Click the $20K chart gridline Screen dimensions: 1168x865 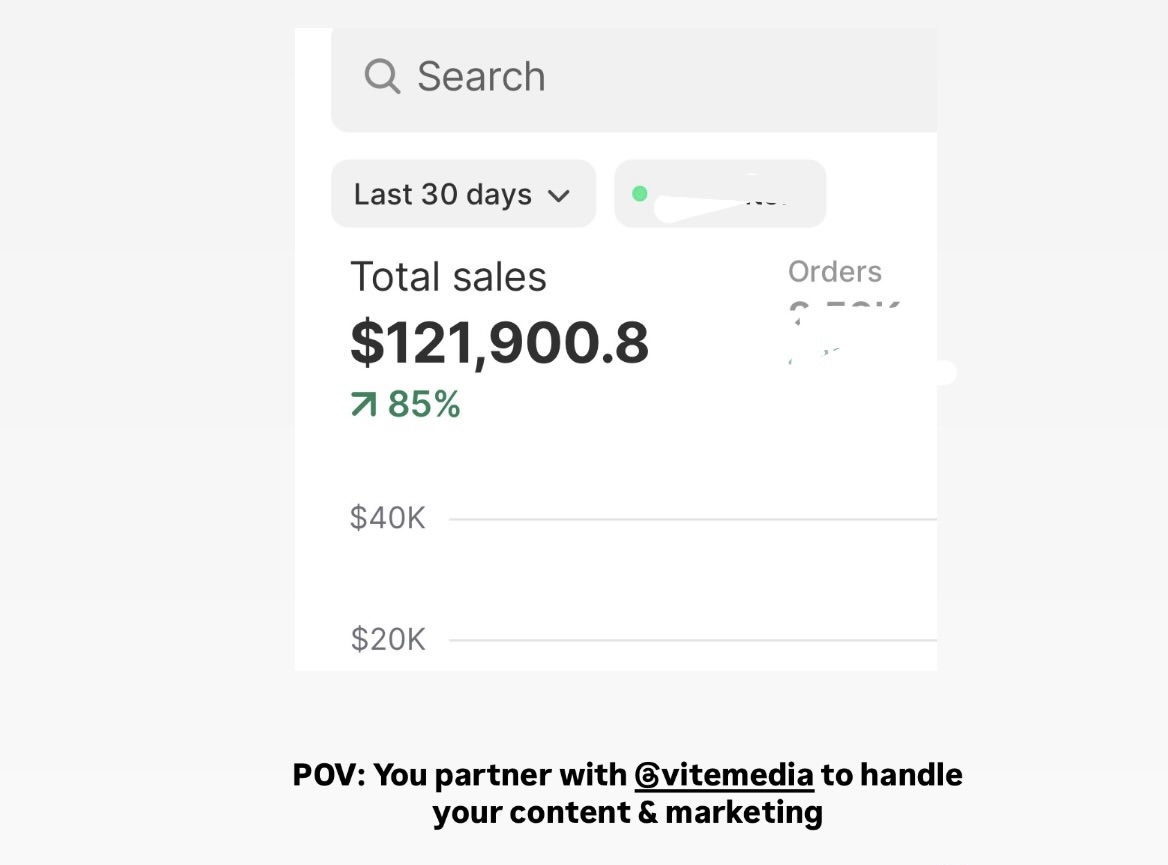pos(692,640)
